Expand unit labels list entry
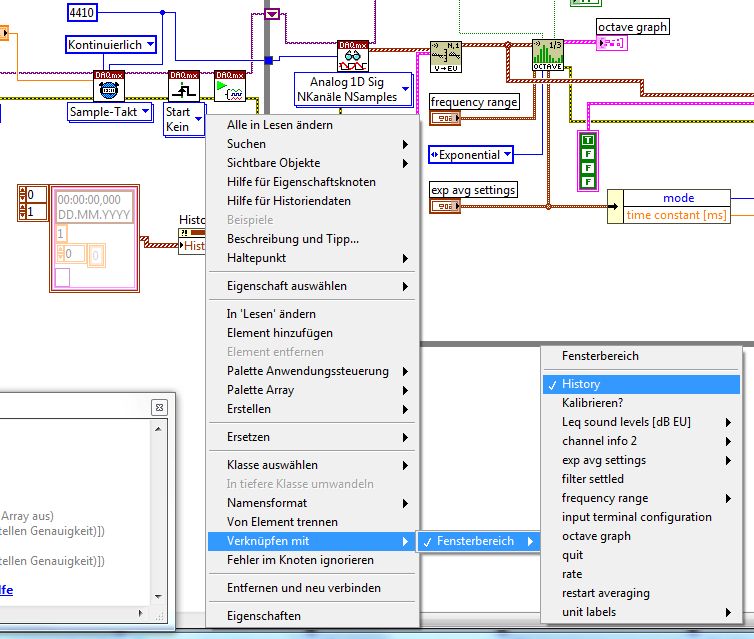This screenshot has width=754, height=639. click(x=641, y=612)
